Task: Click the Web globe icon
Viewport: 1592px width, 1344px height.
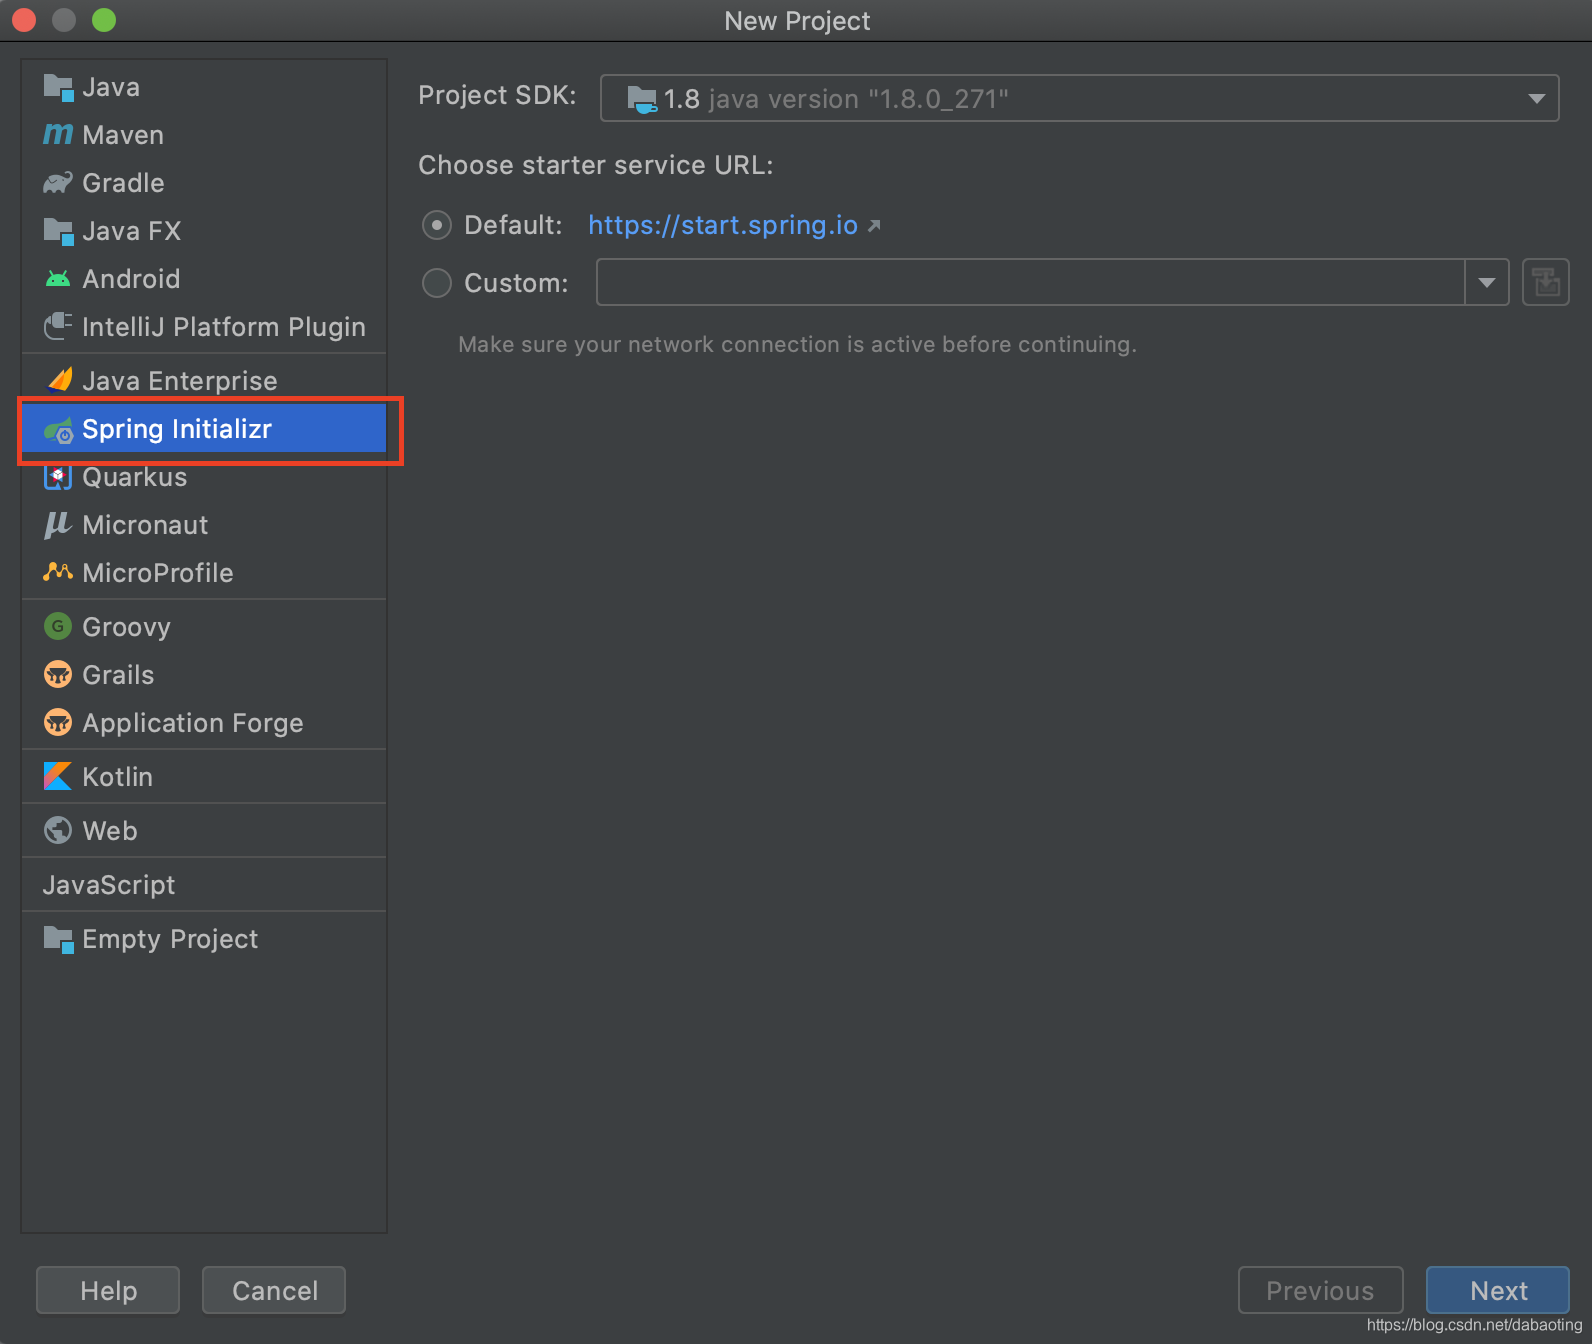Action: coord(58,830)
